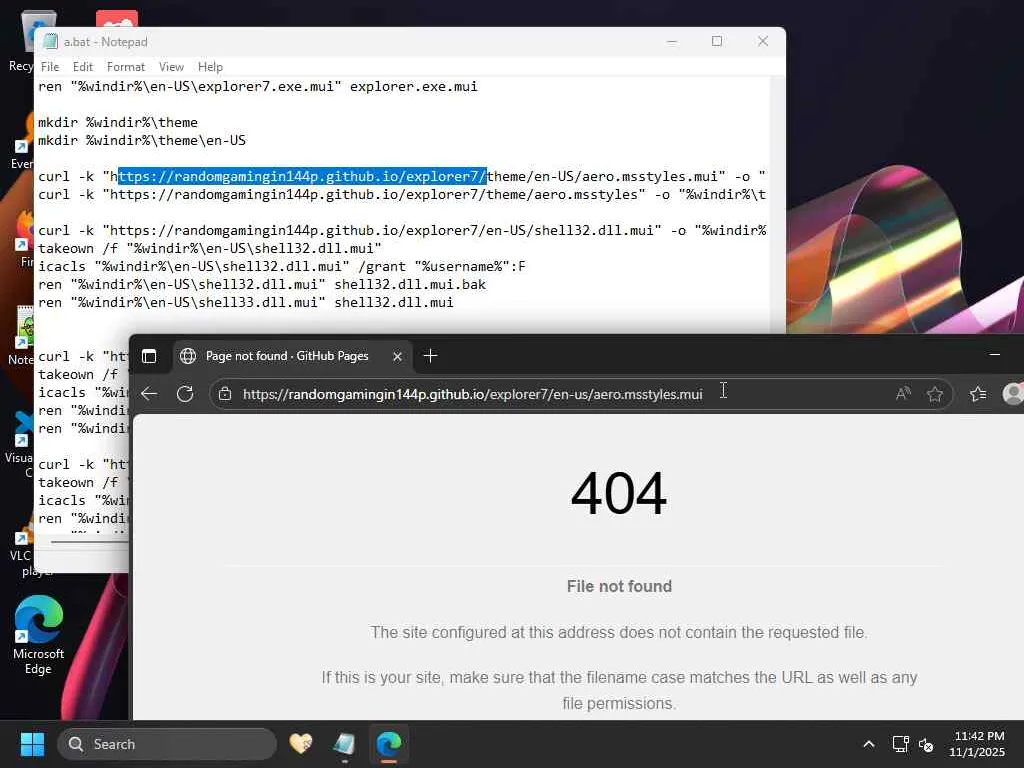Open the Visual Studio Code desktop shortcut
The height and width of the screenshot is (768, 1024).
[22, 444]
